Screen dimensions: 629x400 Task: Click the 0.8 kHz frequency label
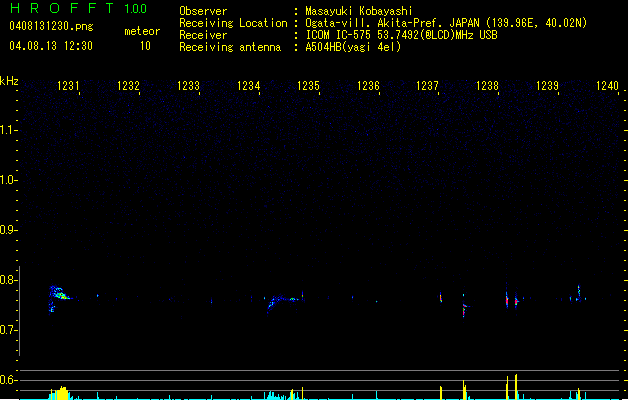[8, 280]
